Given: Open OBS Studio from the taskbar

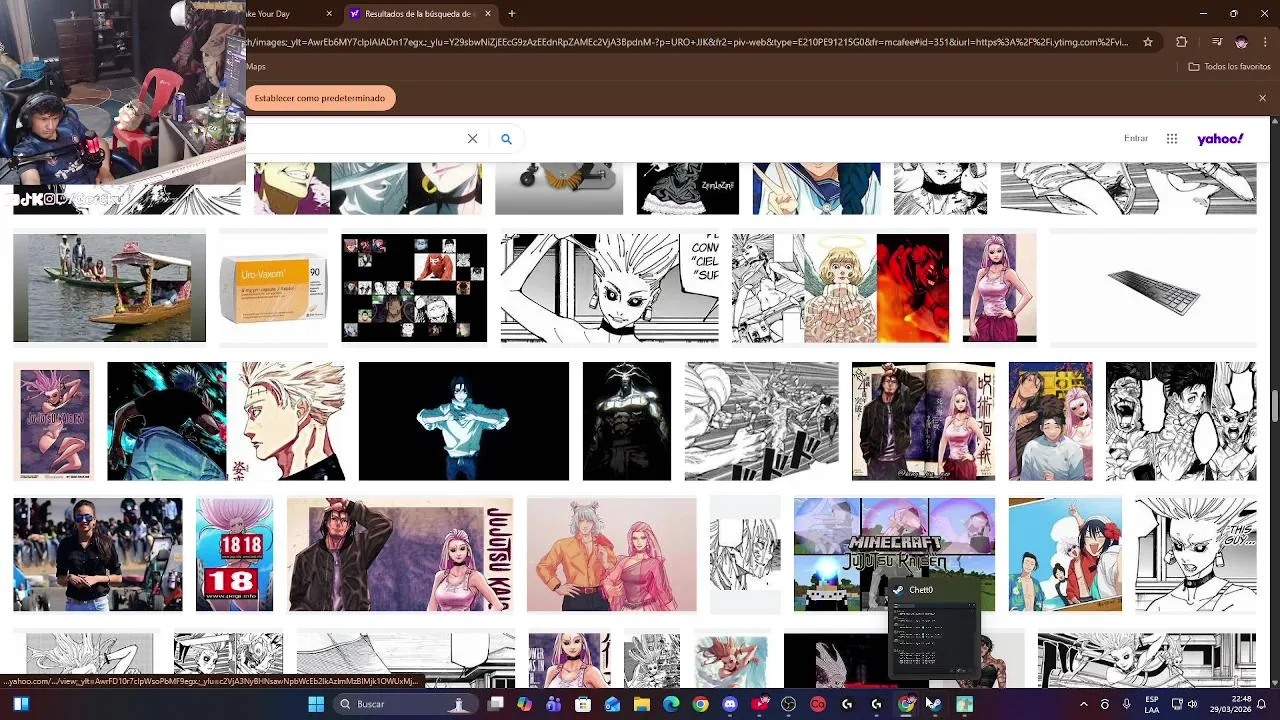Looking at the screenshot, I should [789, 704].
